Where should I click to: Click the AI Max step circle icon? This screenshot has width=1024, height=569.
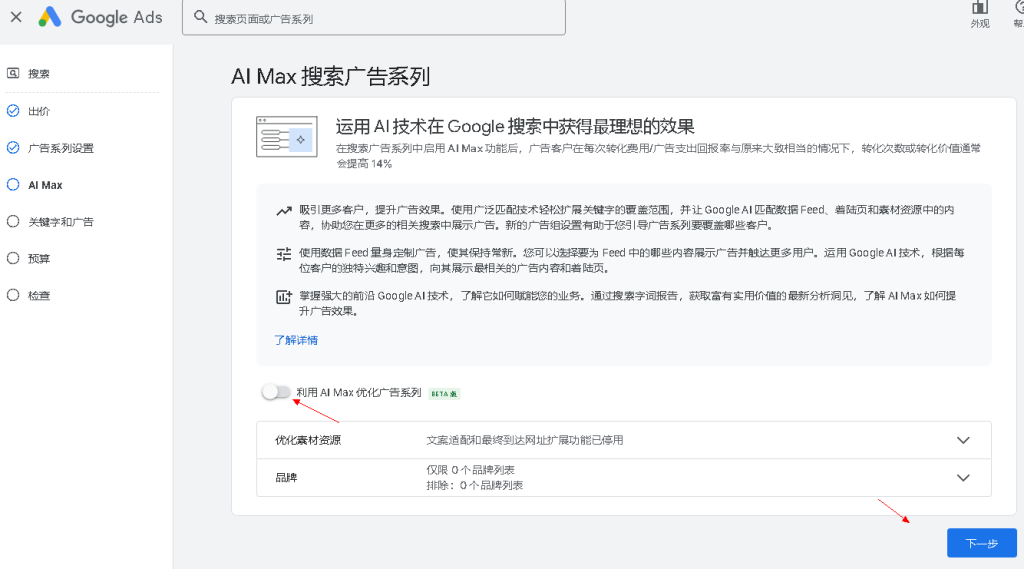tap(13, 184)
